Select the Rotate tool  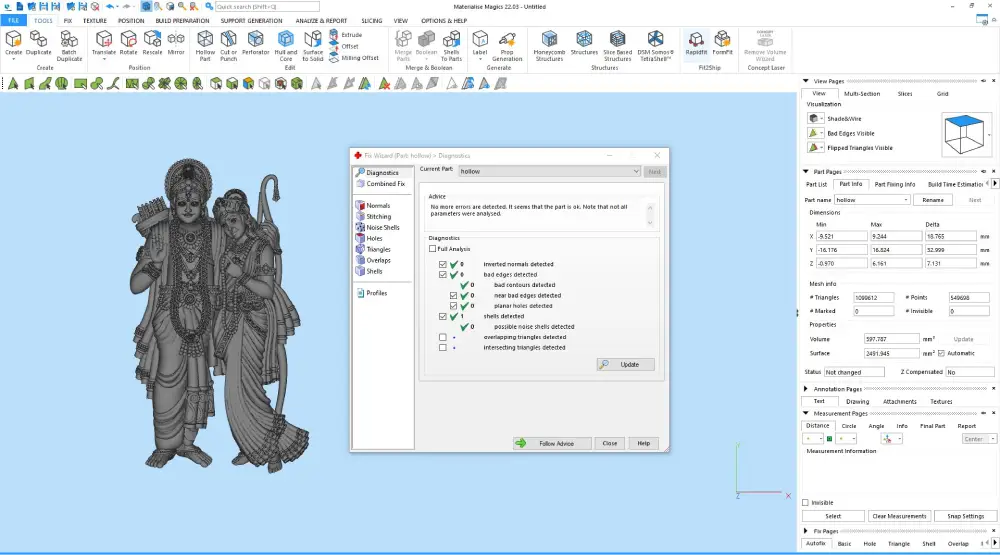pyautogui.click(x=128, y=43)
